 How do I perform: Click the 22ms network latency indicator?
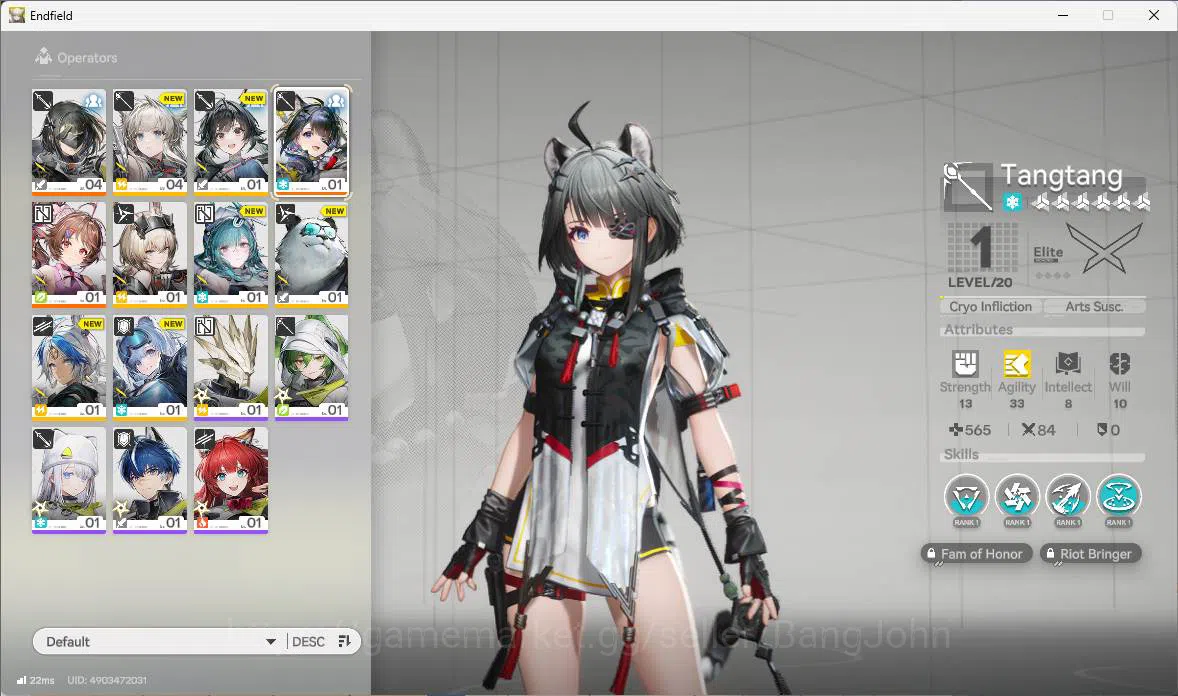pyautogui.click(x=35, y=680)
